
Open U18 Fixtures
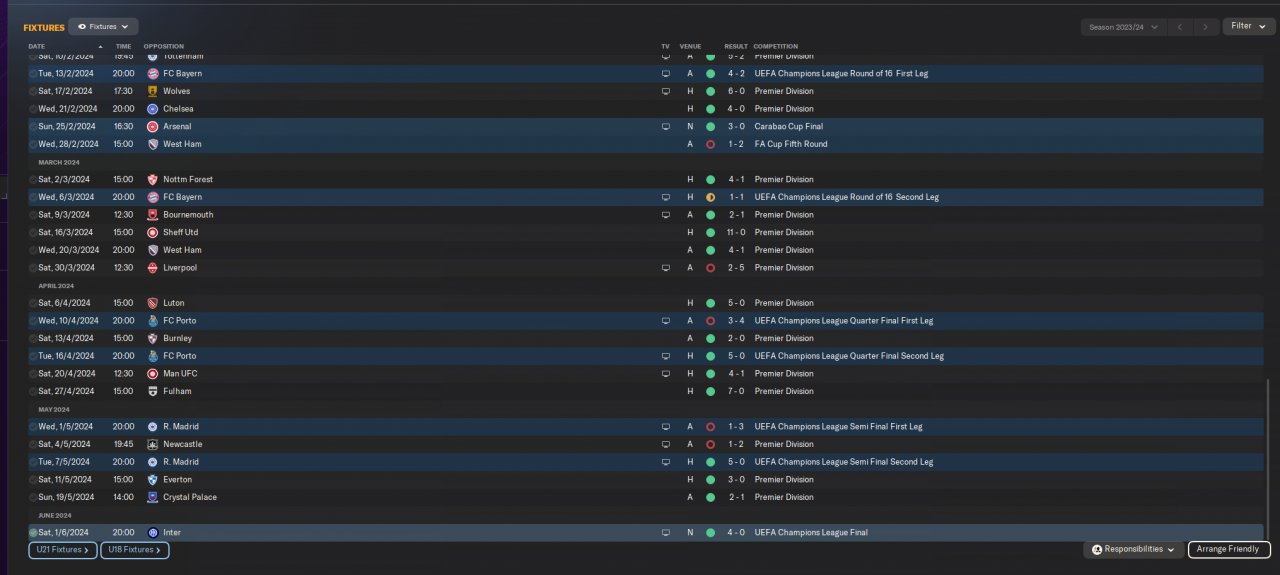(x=135, y=550)
